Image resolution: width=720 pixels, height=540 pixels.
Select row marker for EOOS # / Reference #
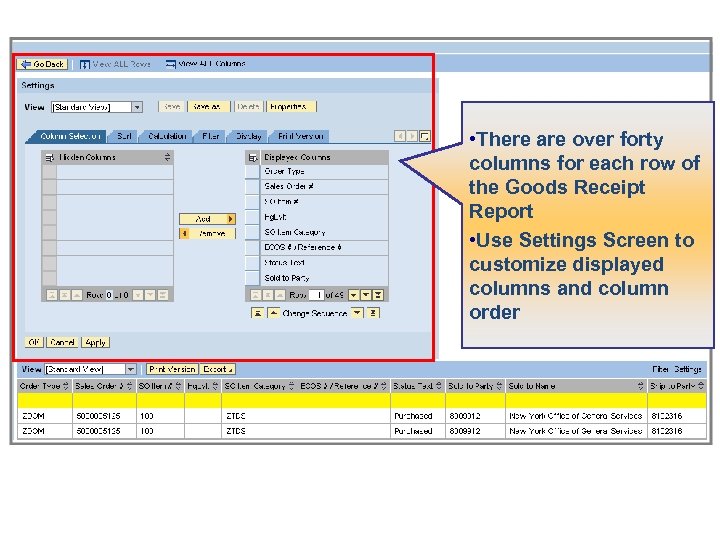pyautogui.click(x=253, y=247)
